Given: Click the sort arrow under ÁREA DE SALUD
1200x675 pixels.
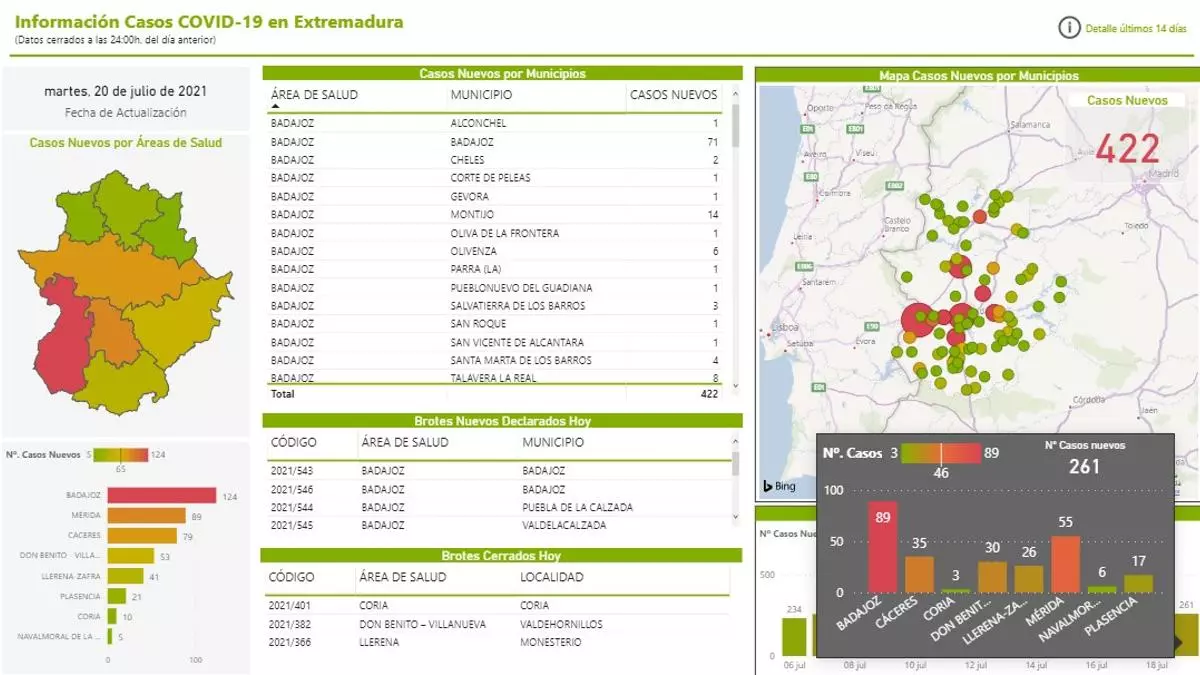Looking at the screenshot, I should 275,106.
